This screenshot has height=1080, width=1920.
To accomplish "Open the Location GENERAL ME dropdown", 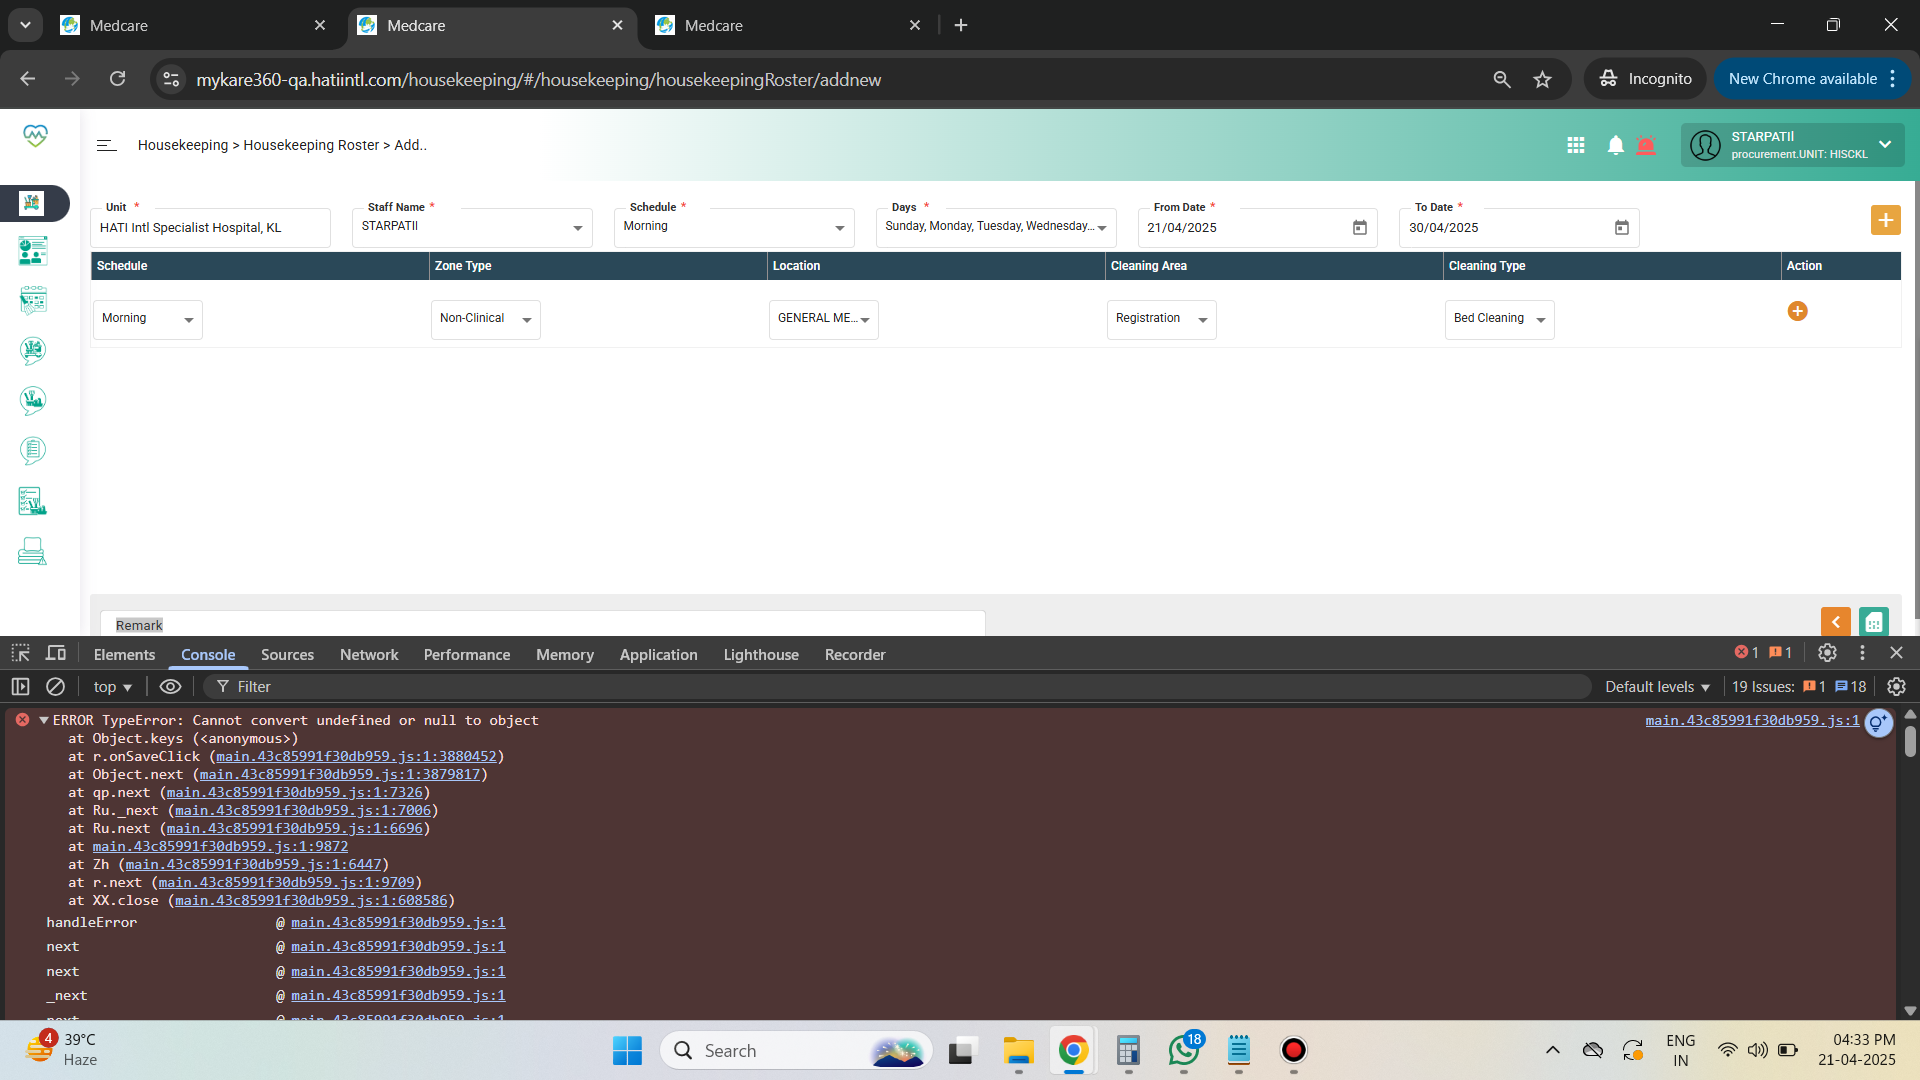I will [x=824, y=319].
